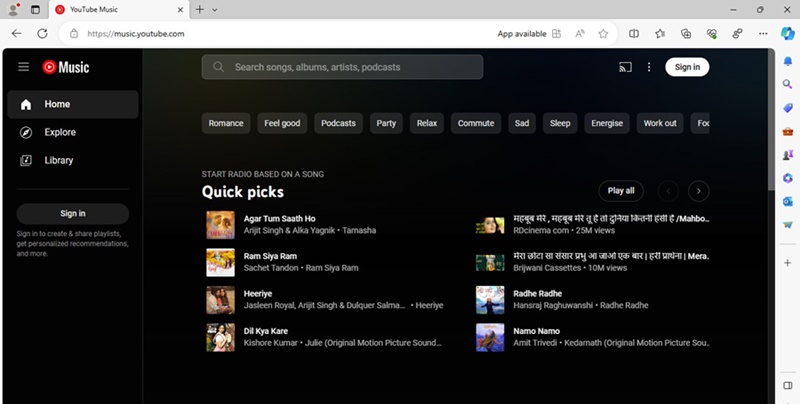This screenshot has height=404, width=800.
Task: Open the sidebar Tools briefcase
Action: click(788, 131)
